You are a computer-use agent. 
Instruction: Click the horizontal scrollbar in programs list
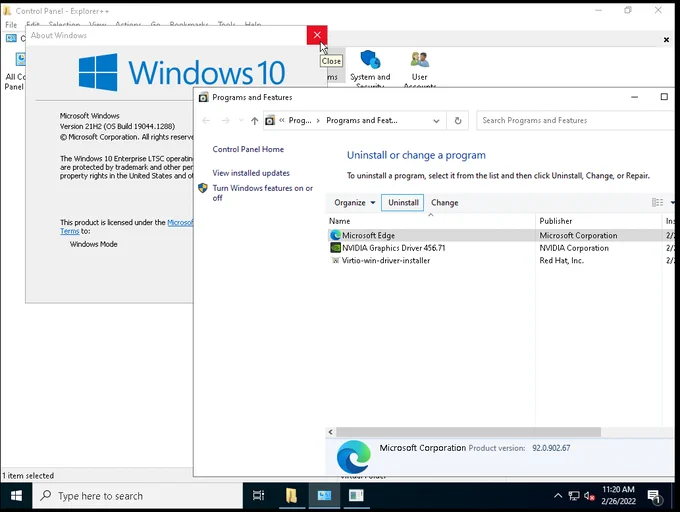click(x=468, y=432)
